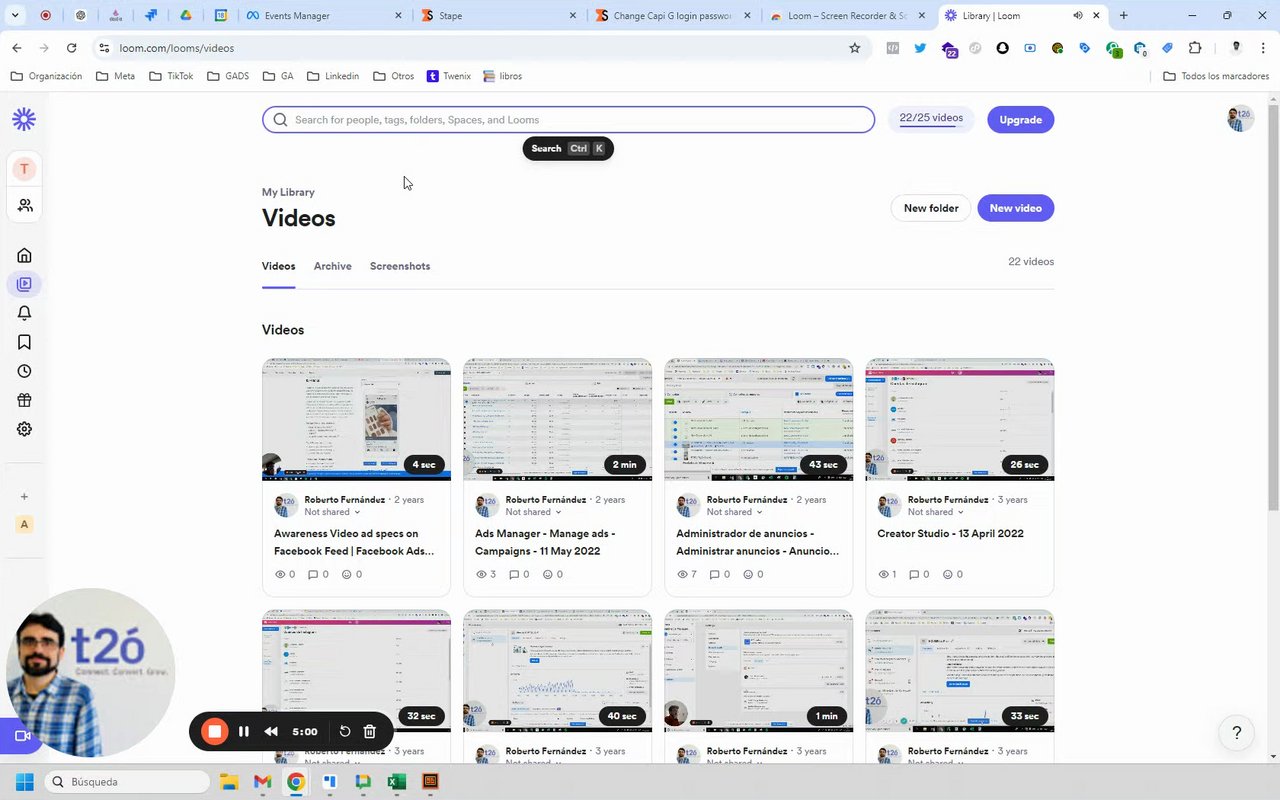Open settings gear icon in sidebar
Screen dimensions: 1280x800
coord(25,429)
